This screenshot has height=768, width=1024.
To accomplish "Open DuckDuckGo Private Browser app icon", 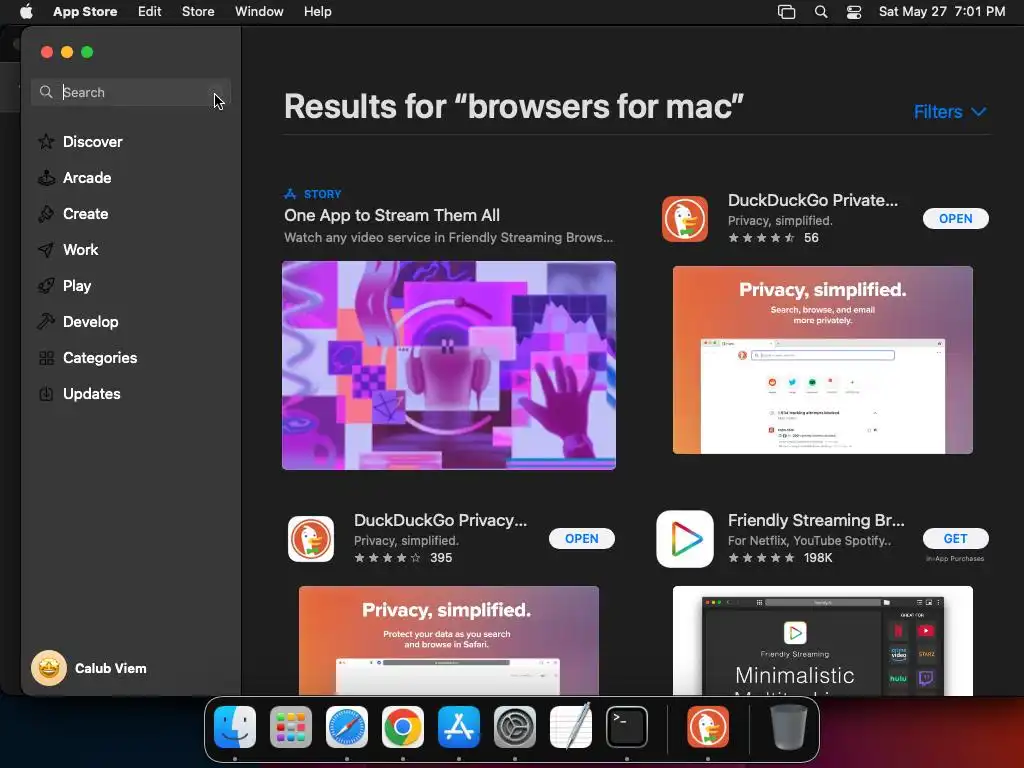I will (684, 219).
